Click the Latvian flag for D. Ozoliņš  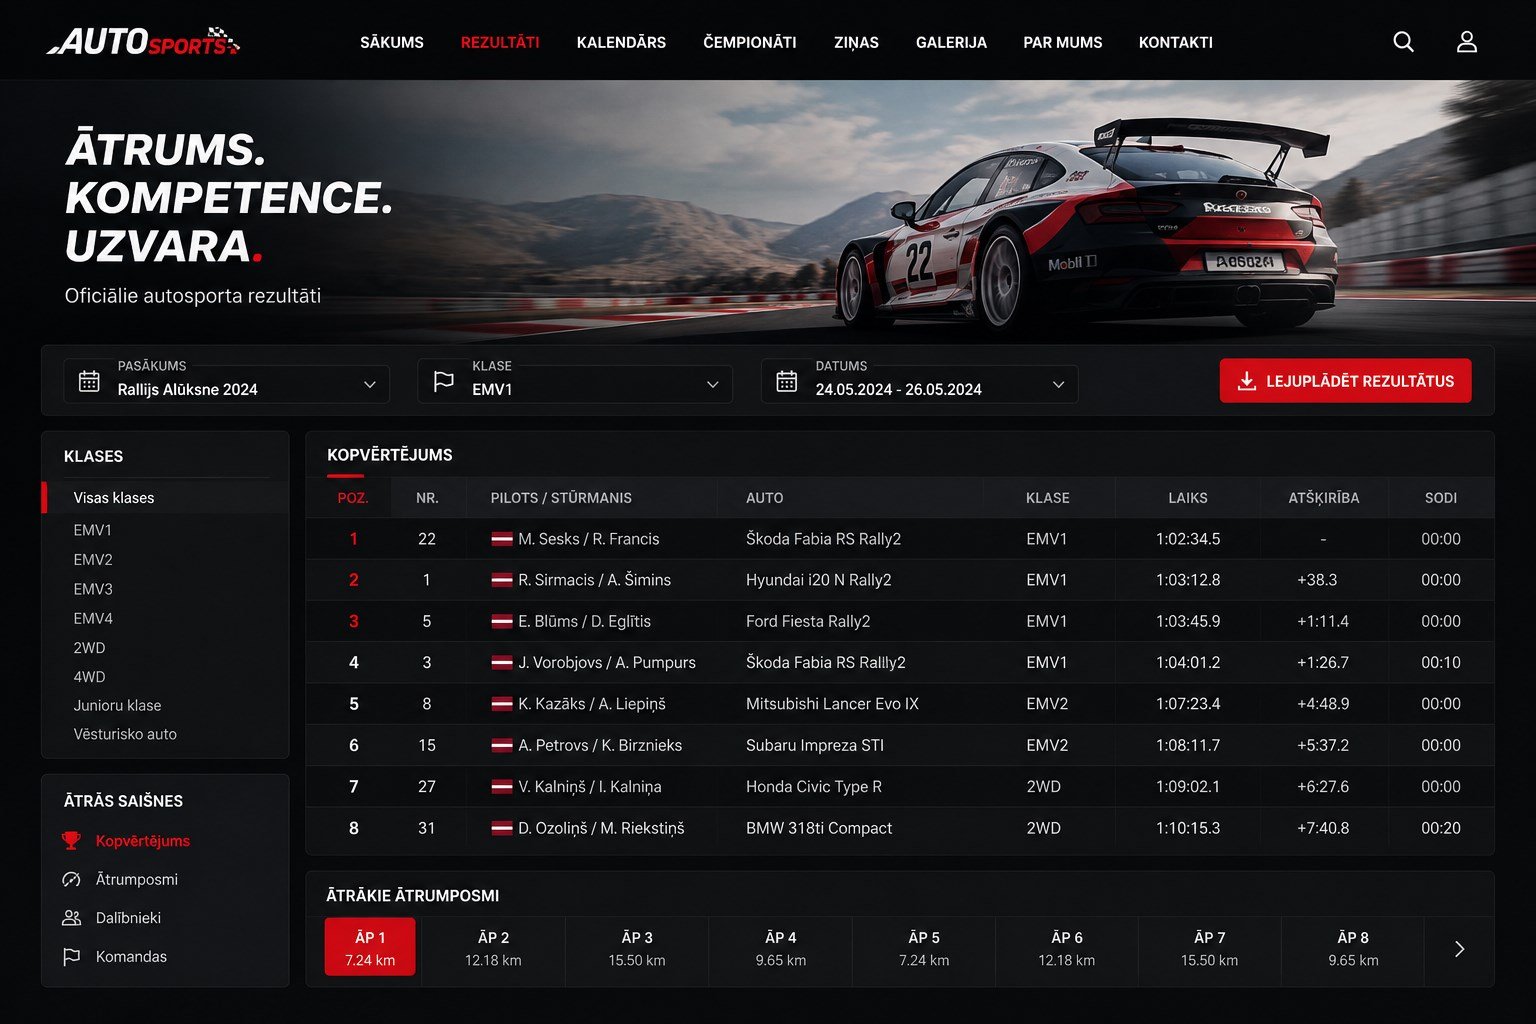(x=502, y=828)
